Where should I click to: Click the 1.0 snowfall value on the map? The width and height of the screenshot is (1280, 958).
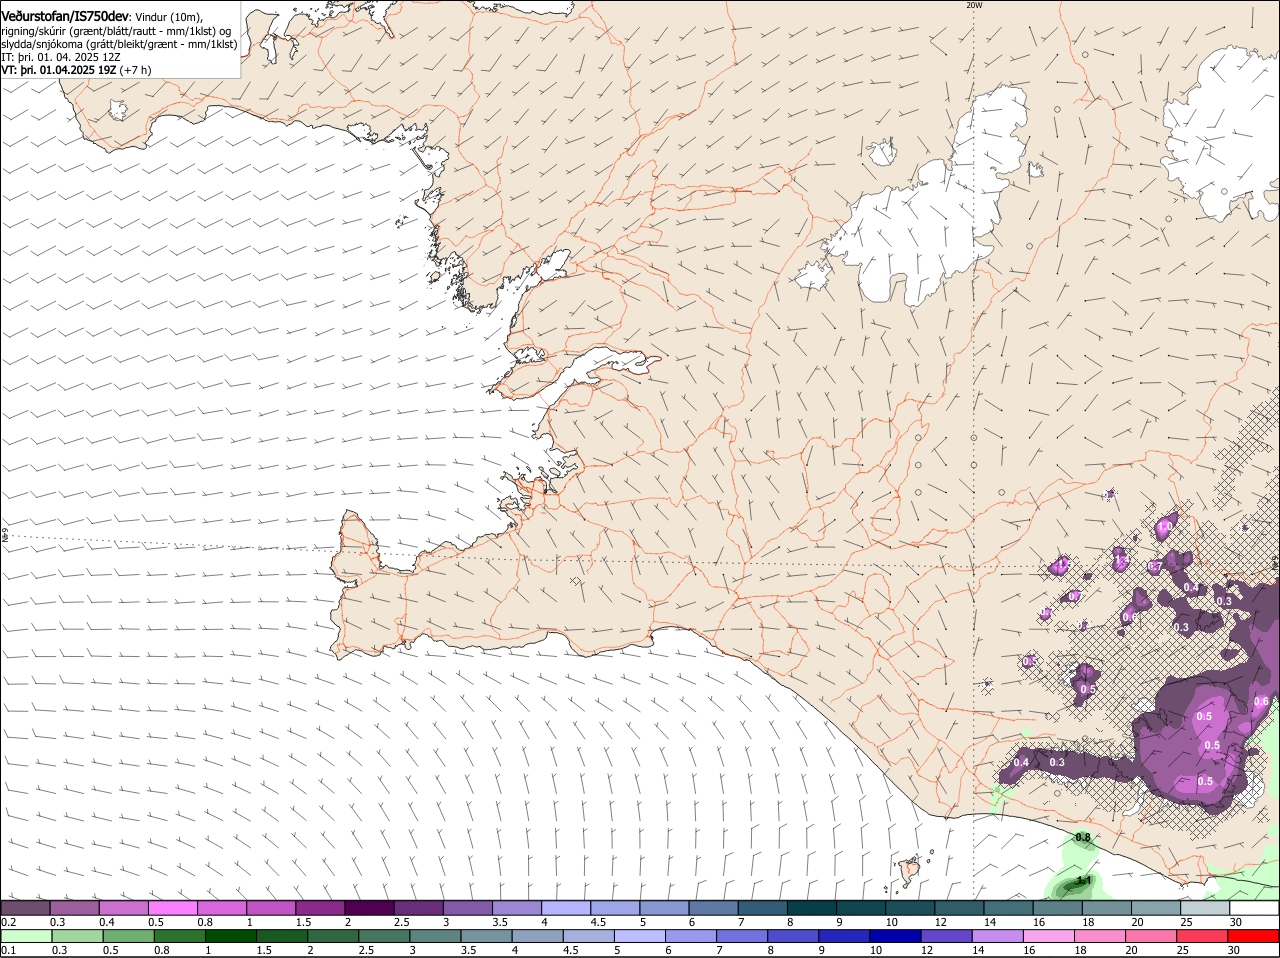coord(1164,525)
